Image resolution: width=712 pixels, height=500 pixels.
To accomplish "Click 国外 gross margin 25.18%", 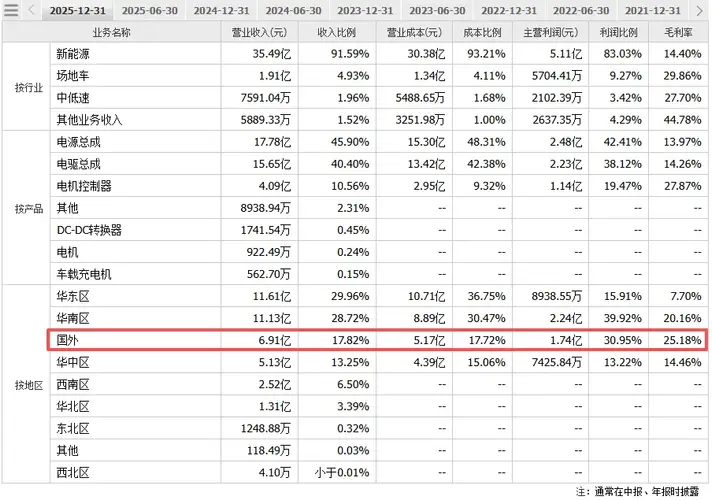I will coord(682,340).
